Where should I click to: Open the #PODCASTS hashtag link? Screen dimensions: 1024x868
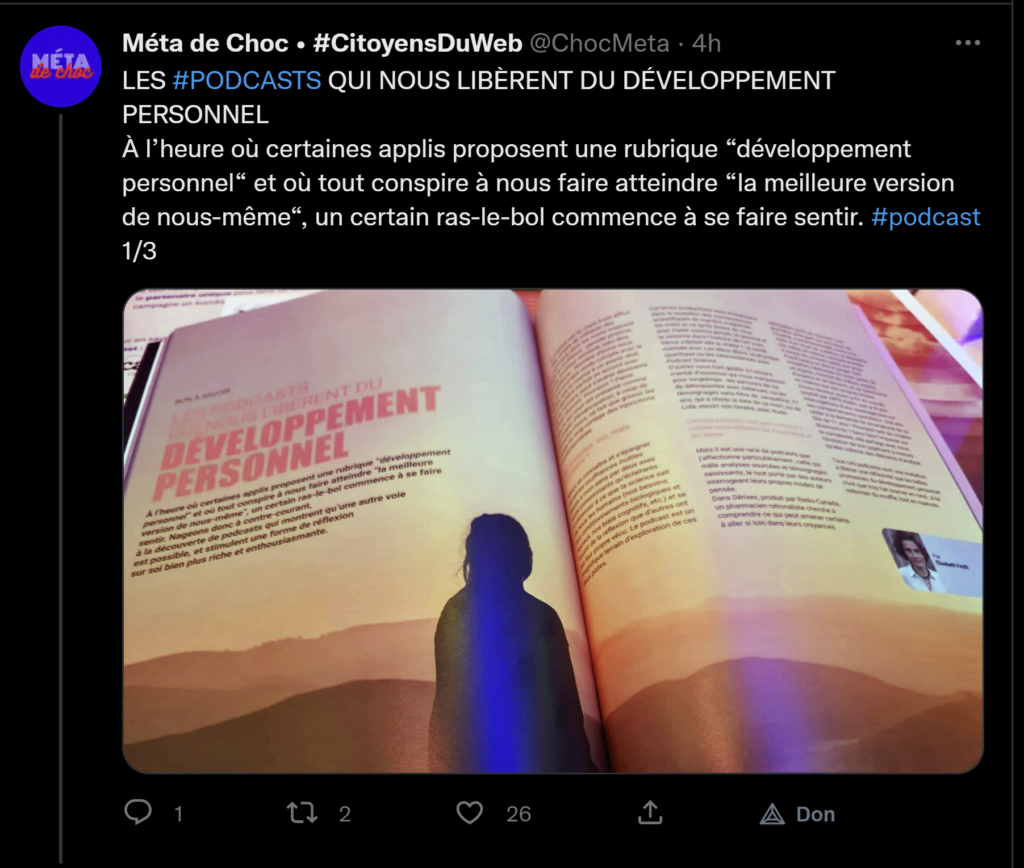(x=247, y=80)
